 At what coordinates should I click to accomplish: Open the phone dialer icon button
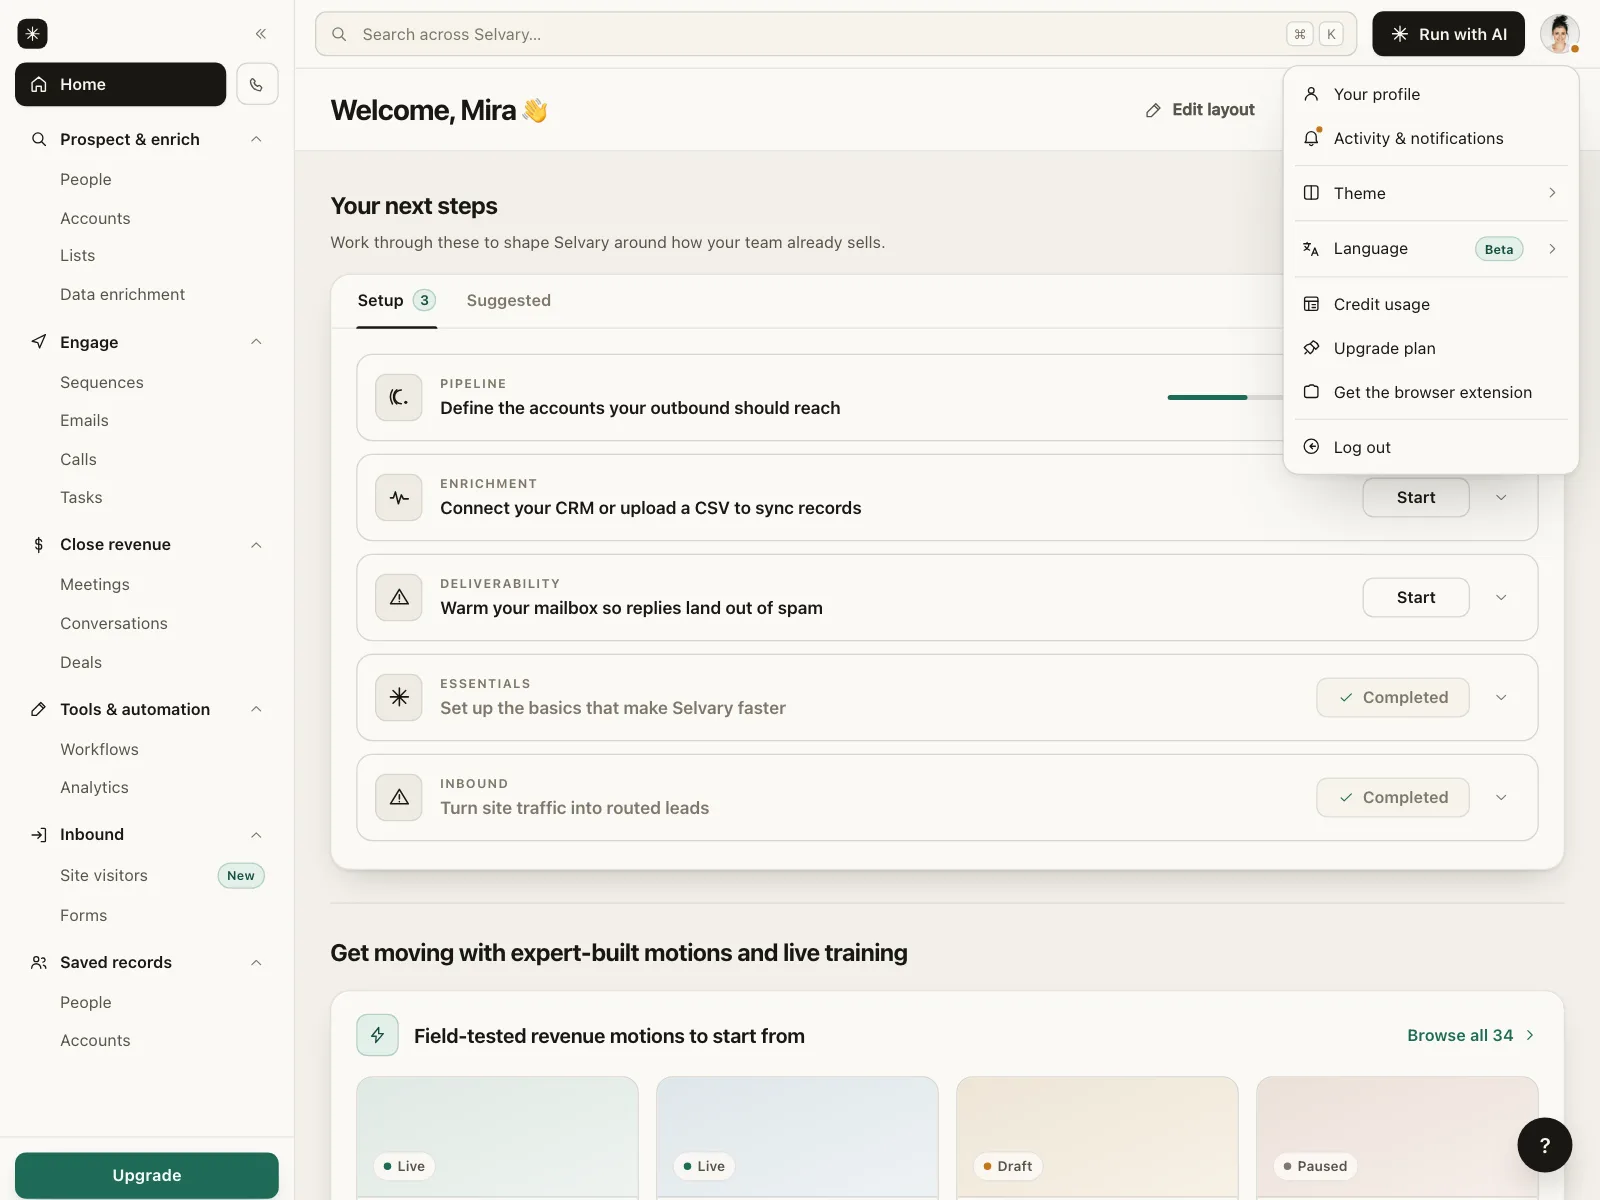pos(257,85)
